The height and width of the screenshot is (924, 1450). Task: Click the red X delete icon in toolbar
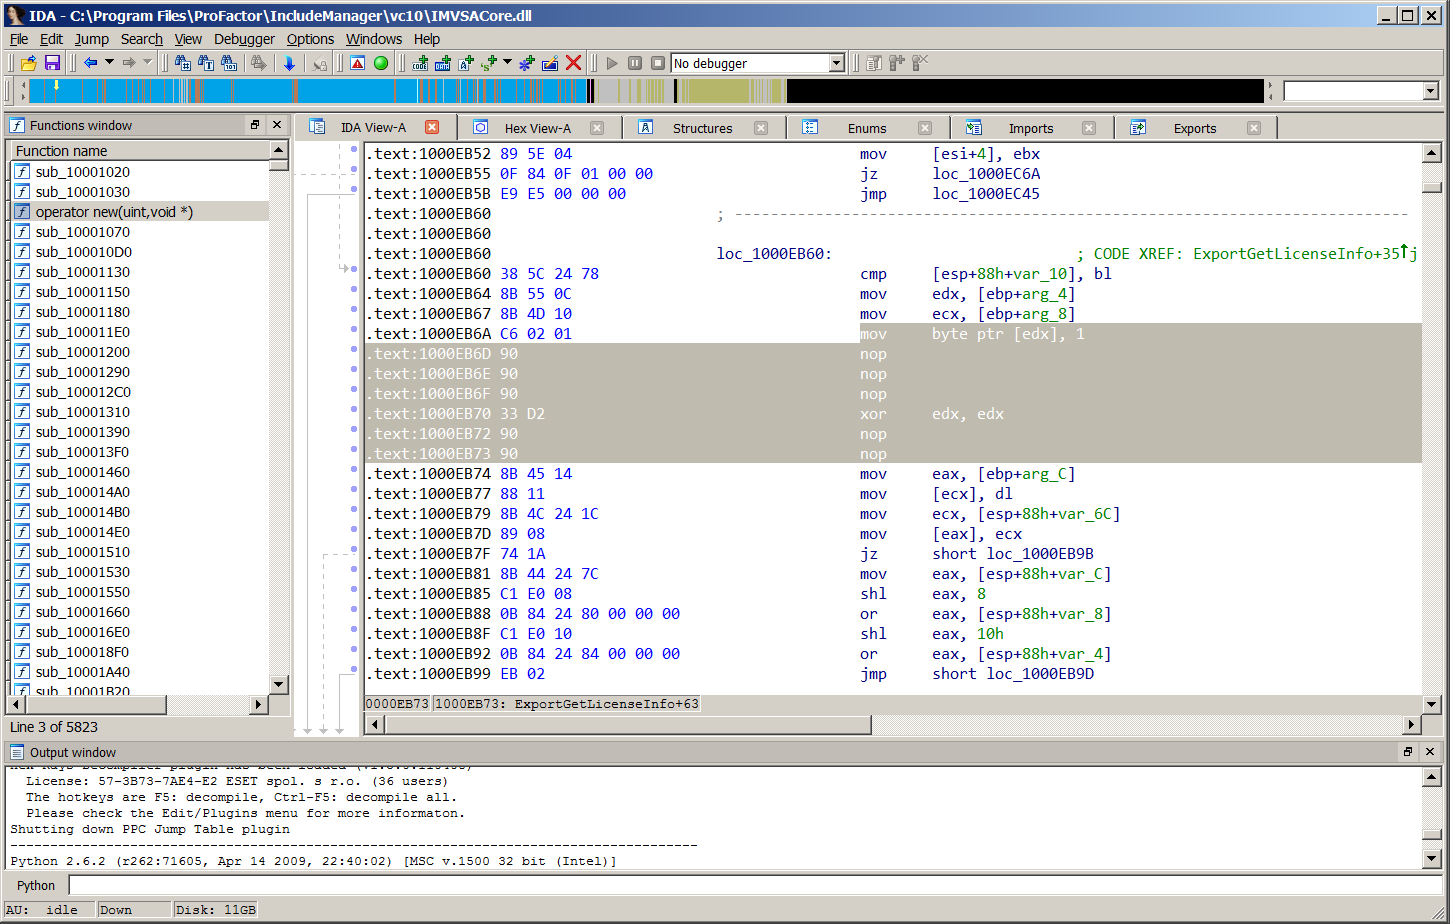[x=573, y=63]
